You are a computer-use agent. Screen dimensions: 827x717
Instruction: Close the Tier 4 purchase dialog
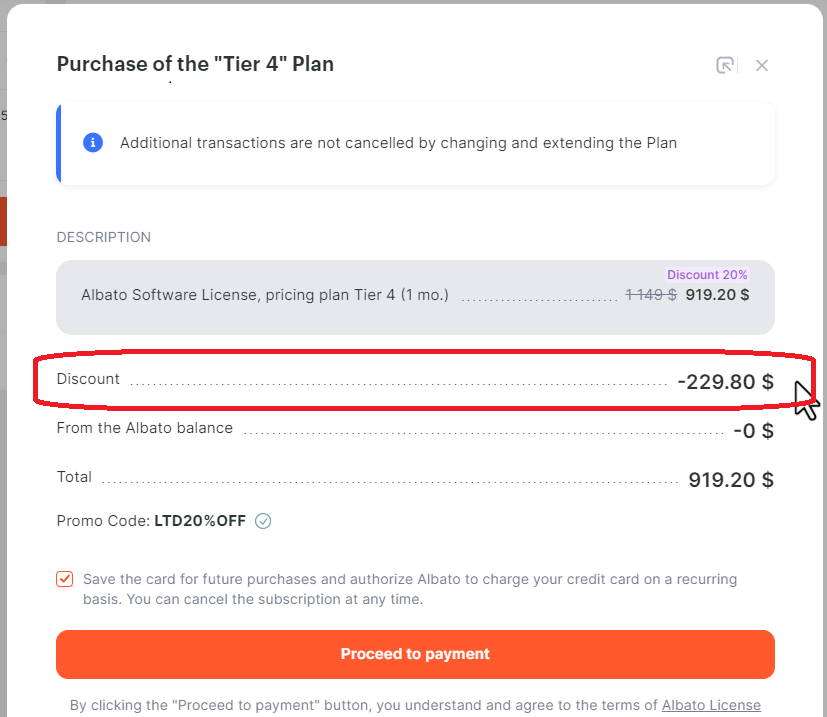click(x=761, y=65)
